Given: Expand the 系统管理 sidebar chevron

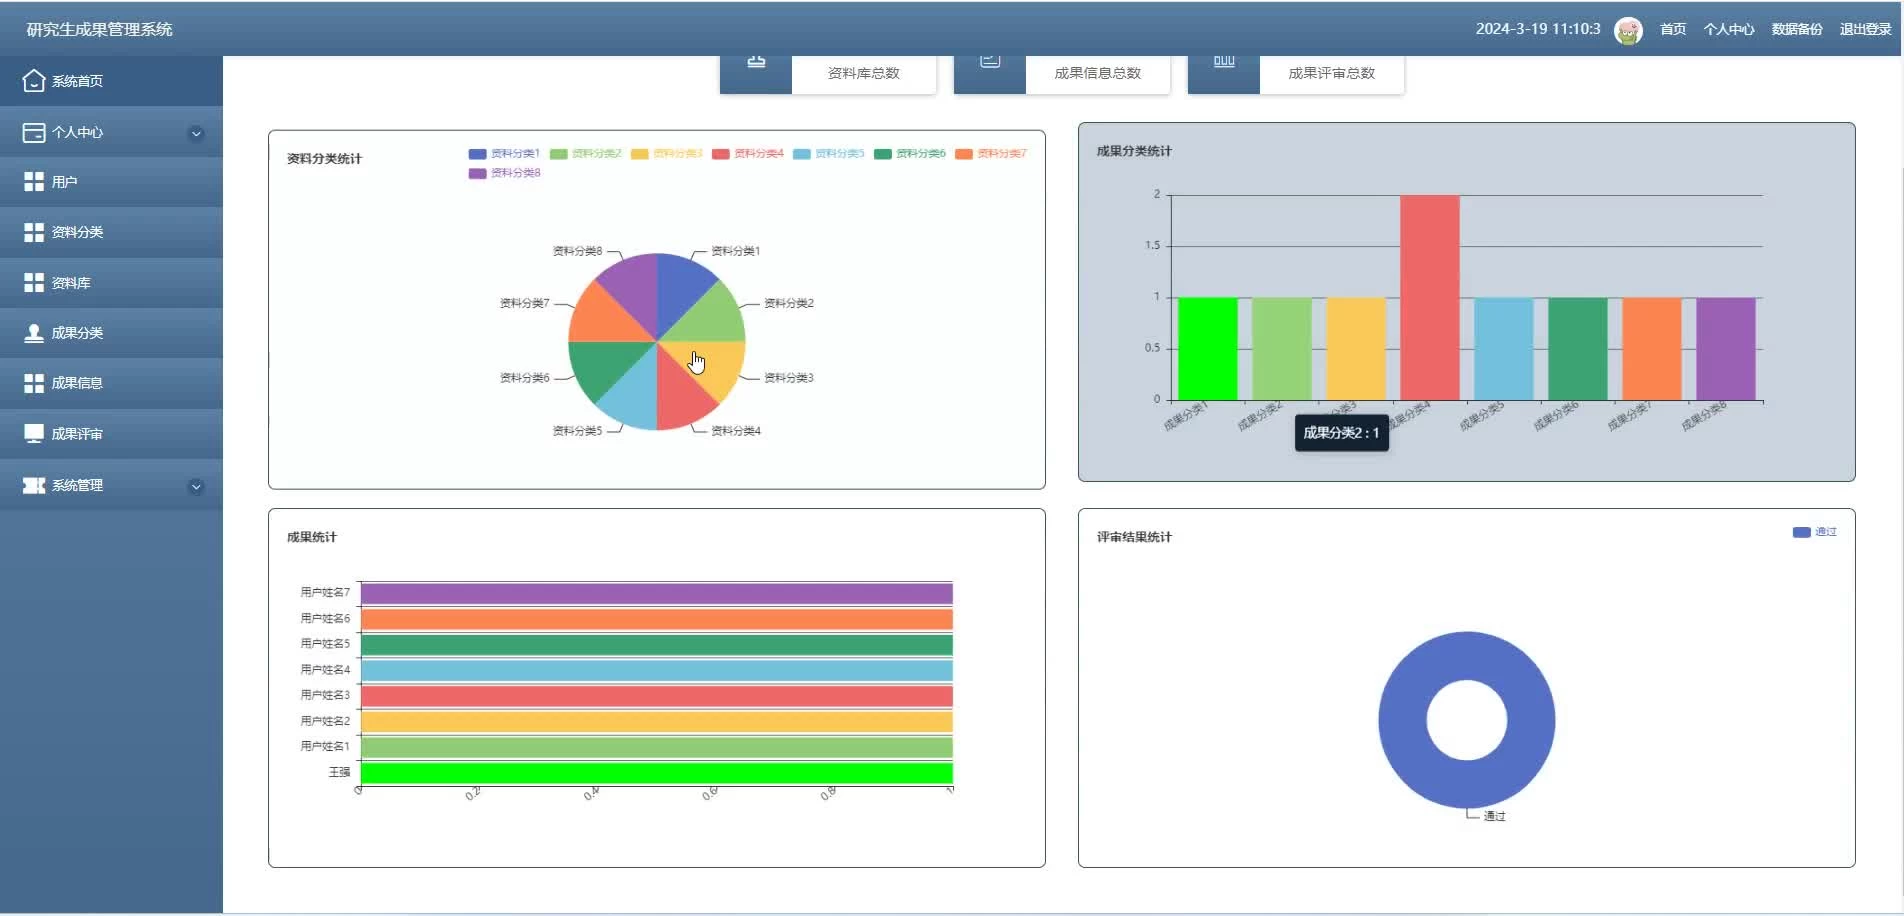Looking at the screenshot, I should pos(196,486).
